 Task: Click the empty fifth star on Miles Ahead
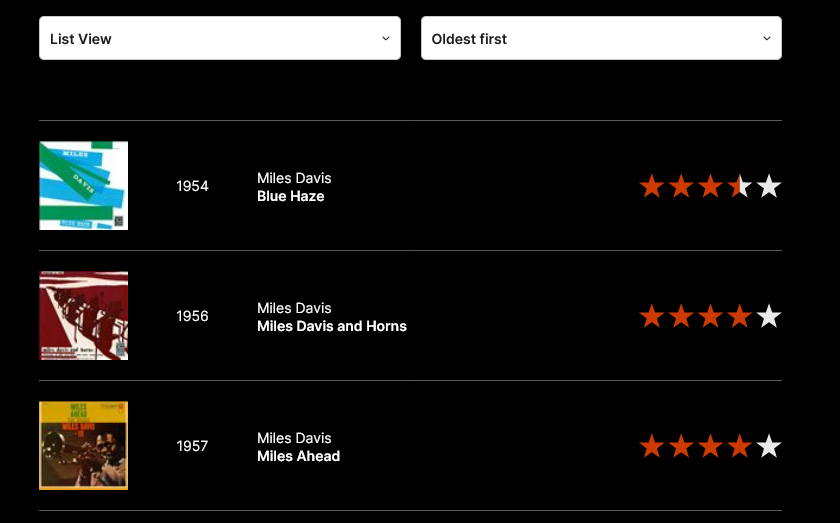769,446
